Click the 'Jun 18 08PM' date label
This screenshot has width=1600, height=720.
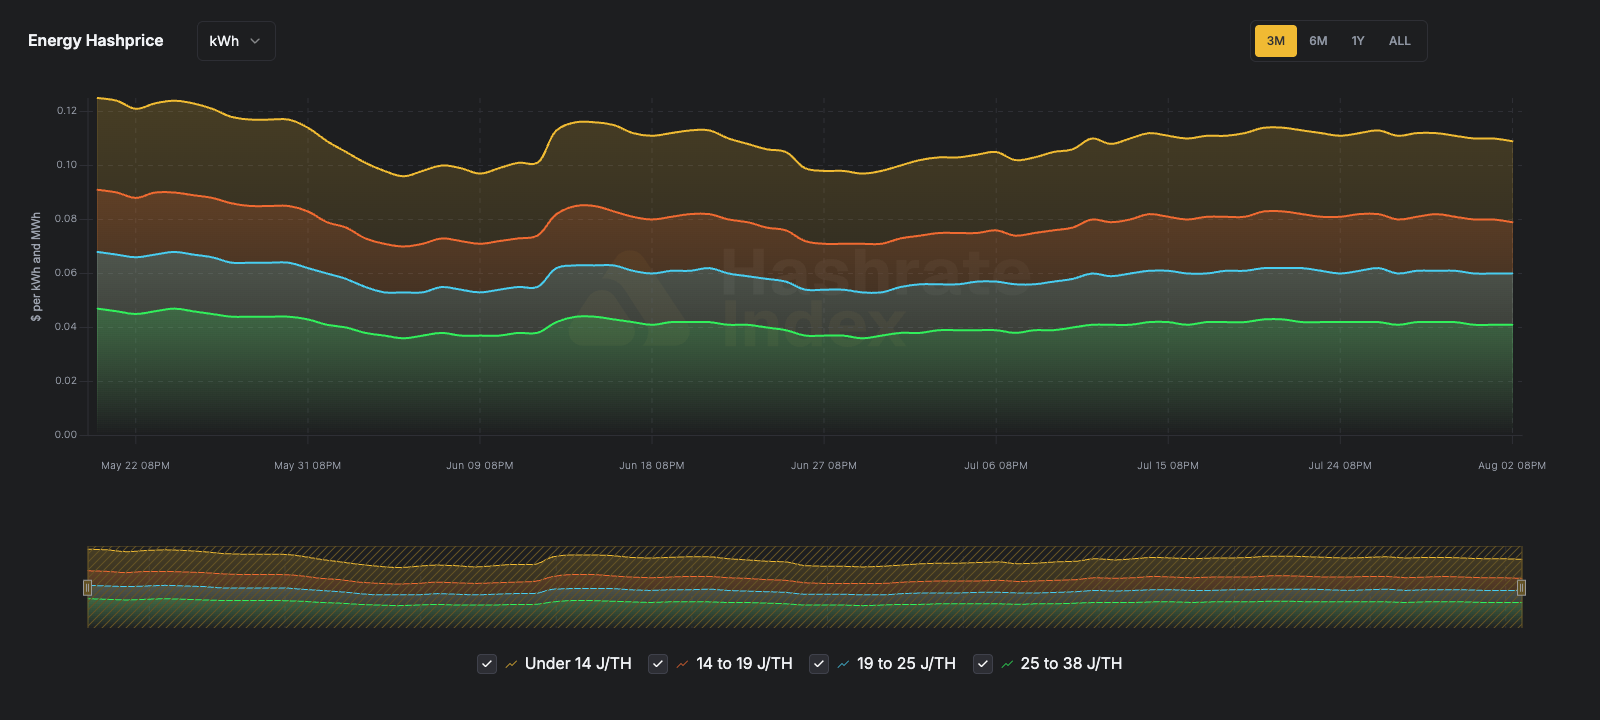coord(652,466)
